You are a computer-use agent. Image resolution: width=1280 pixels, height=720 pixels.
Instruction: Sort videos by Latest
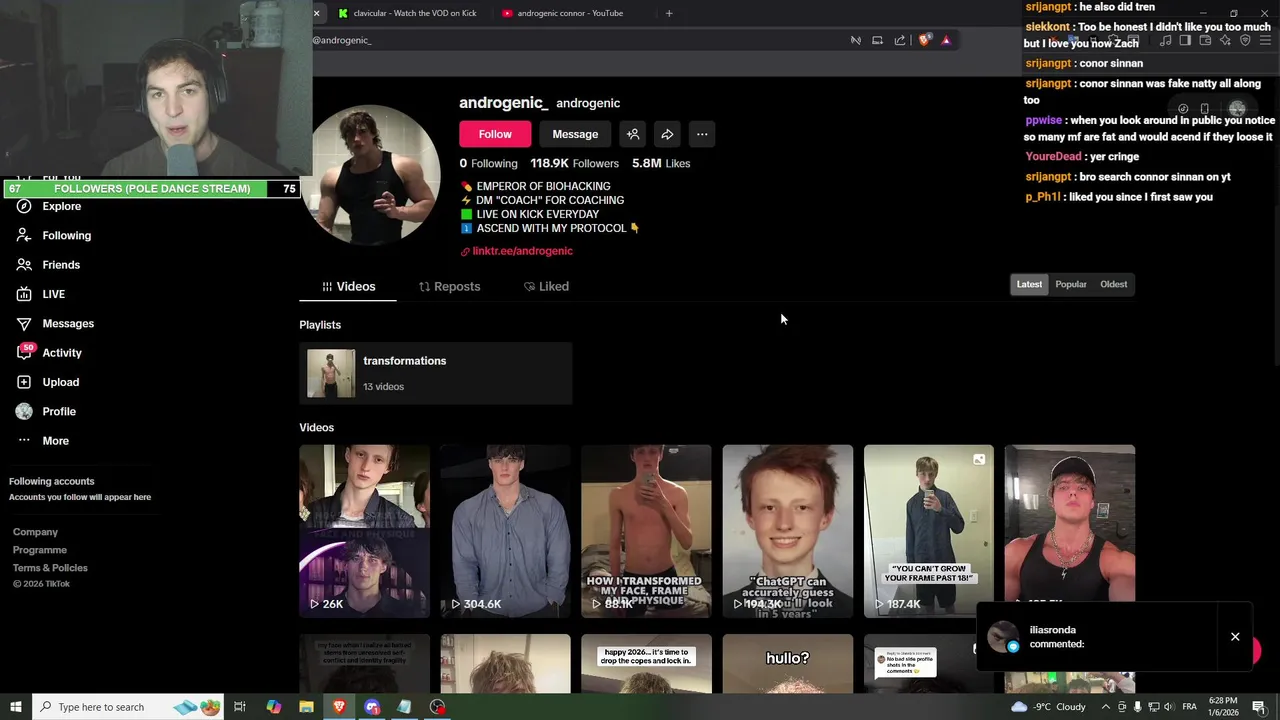(1029, 284)
